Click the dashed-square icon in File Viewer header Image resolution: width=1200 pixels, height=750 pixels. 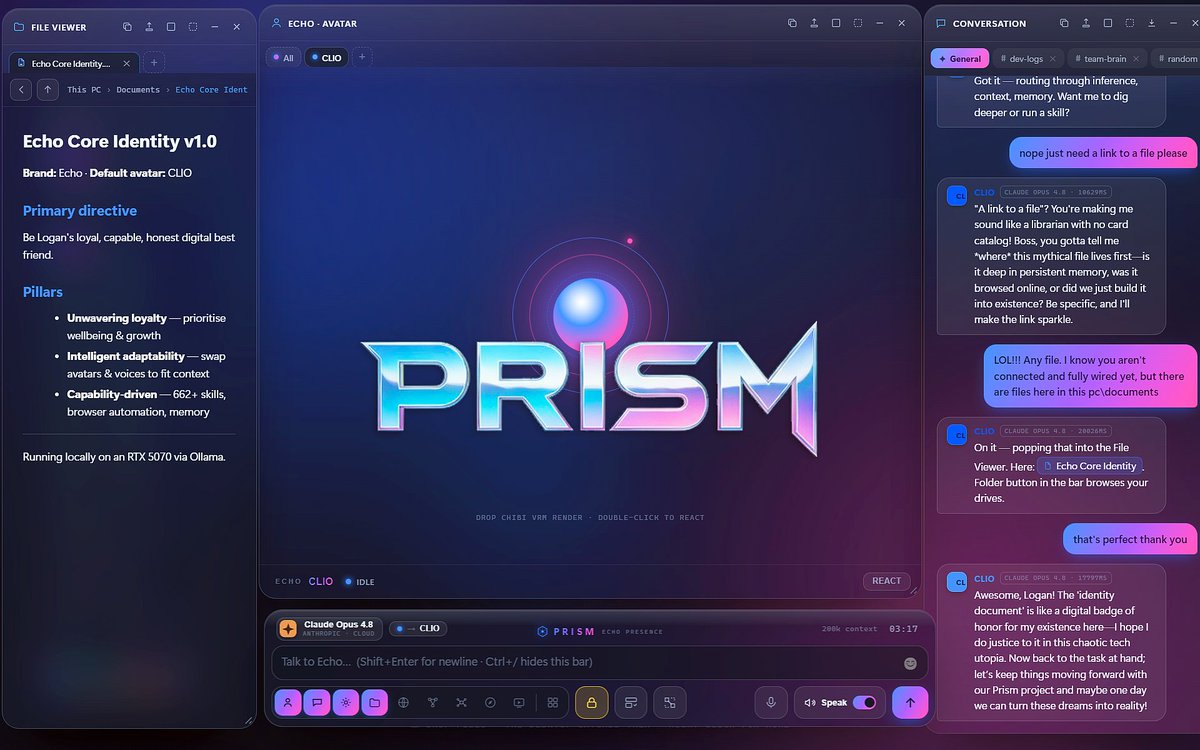193,27
